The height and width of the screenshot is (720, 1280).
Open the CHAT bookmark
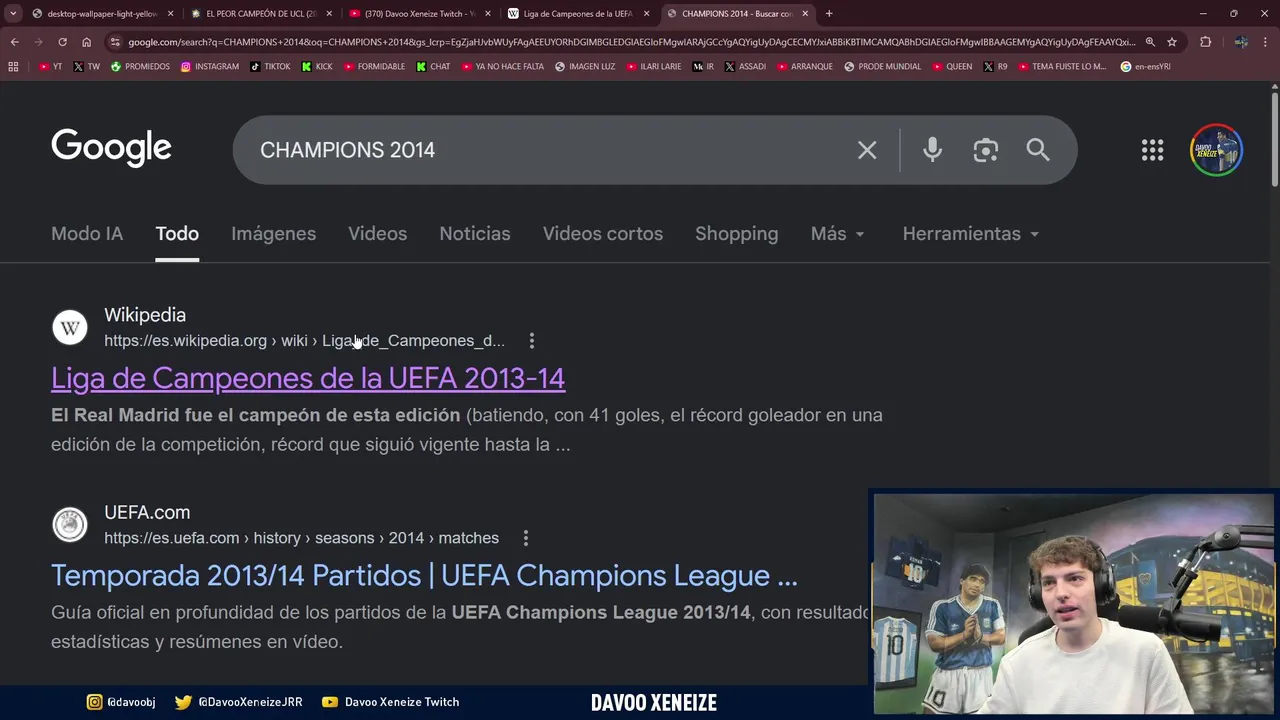click(433, 67)
